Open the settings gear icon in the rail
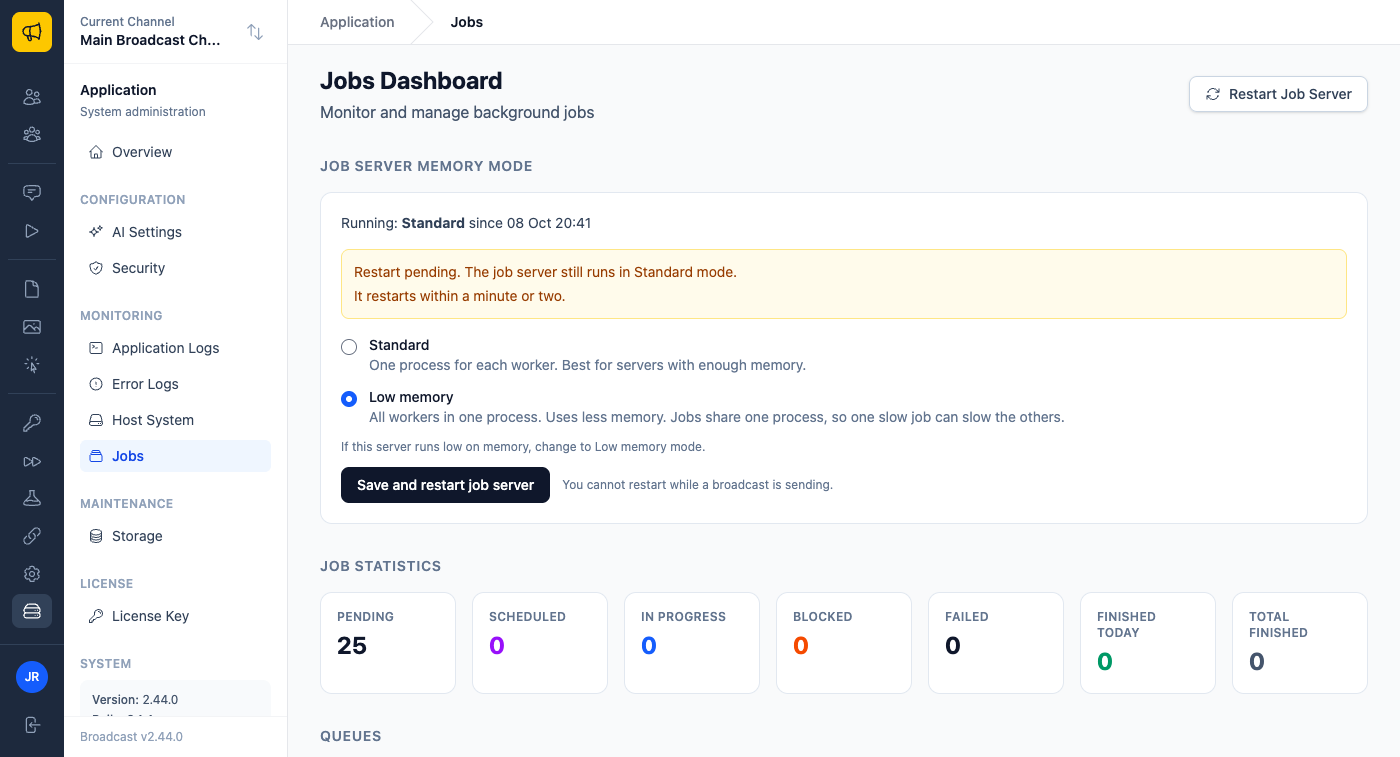The width and height of the screenshot is (1400, 757). coord(32,574)
